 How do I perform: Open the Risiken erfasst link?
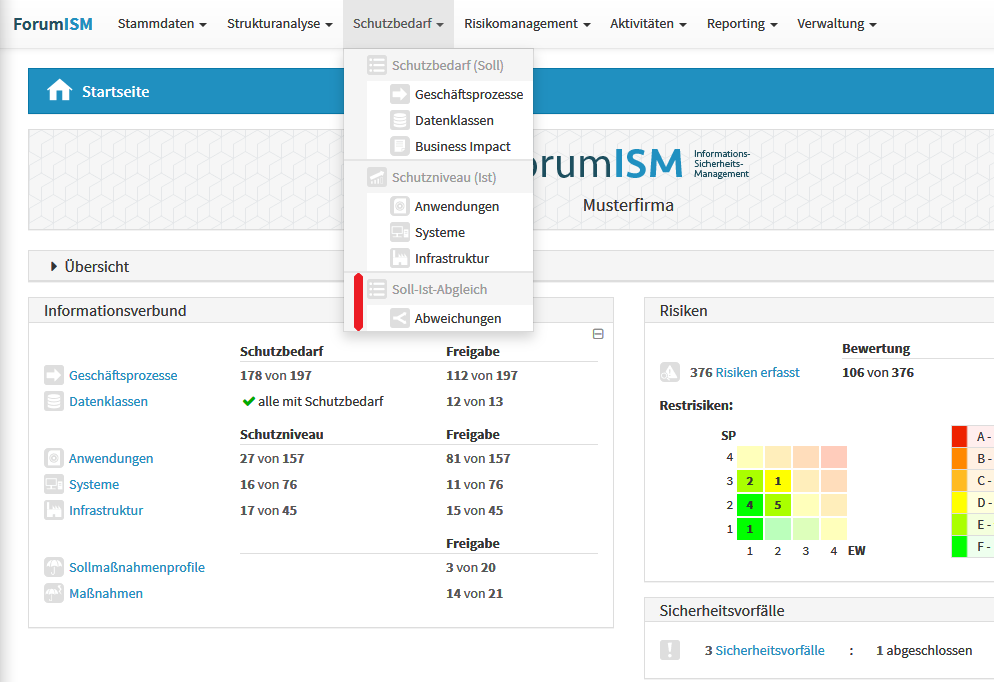pyautogui.click(x=757, y=372)
